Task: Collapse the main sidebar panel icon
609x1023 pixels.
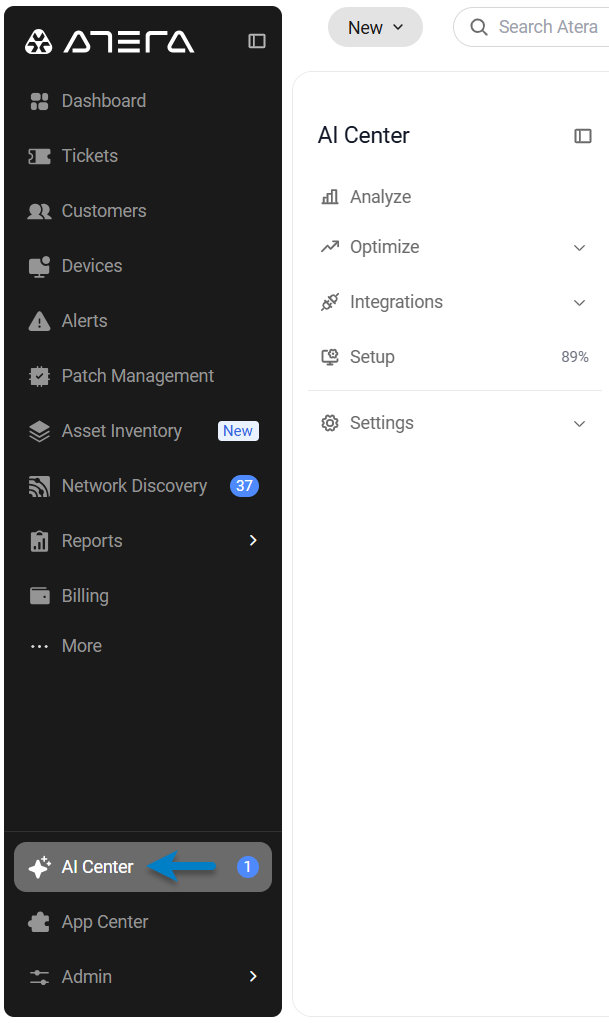Action: click(257, 41)
